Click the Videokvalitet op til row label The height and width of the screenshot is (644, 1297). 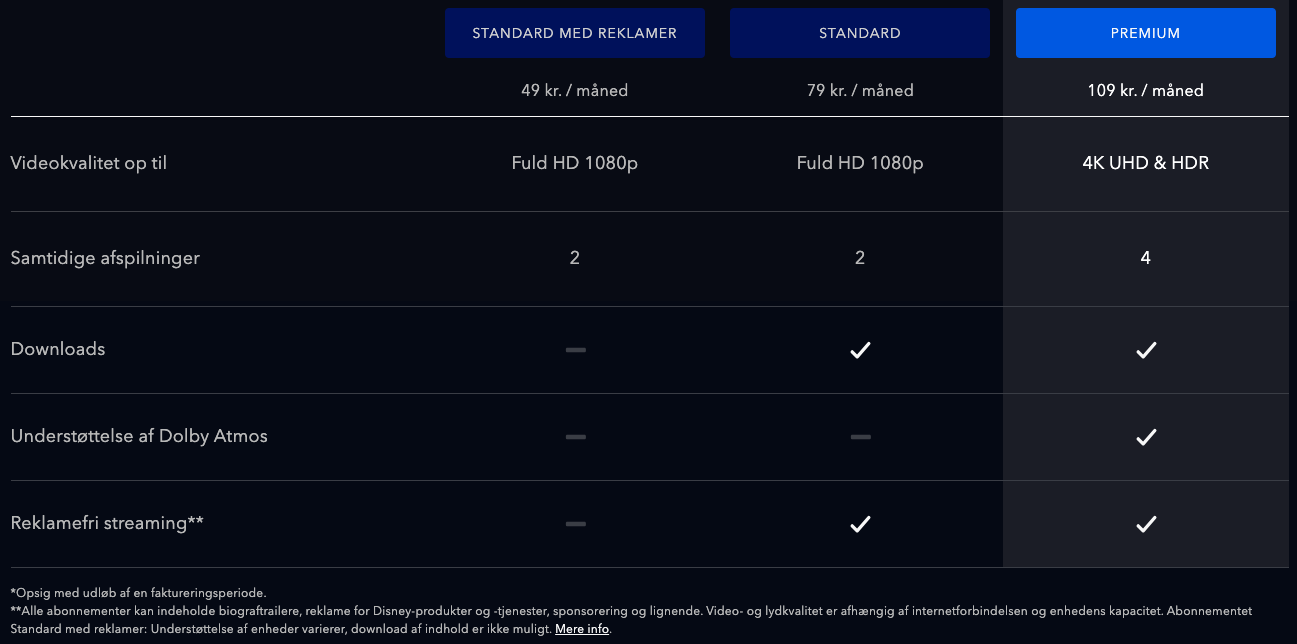click(88, 163)
